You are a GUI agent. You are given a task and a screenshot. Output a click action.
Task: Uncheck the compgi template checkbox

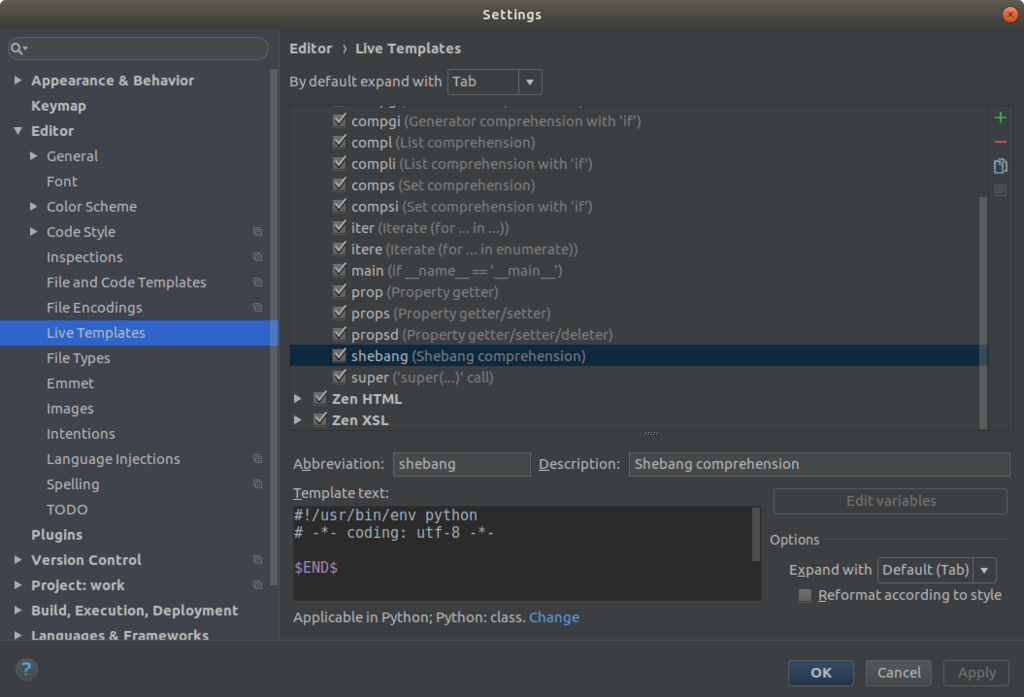click(339, 120)
